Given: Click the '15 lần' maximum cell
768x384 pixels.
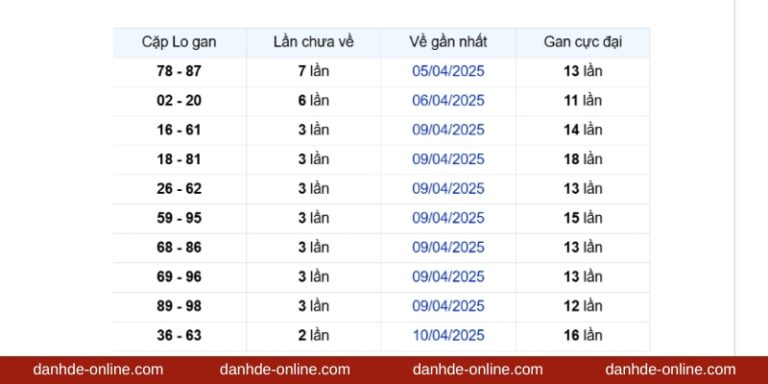Looking at the screenshot, I should [x=583, y=218].
